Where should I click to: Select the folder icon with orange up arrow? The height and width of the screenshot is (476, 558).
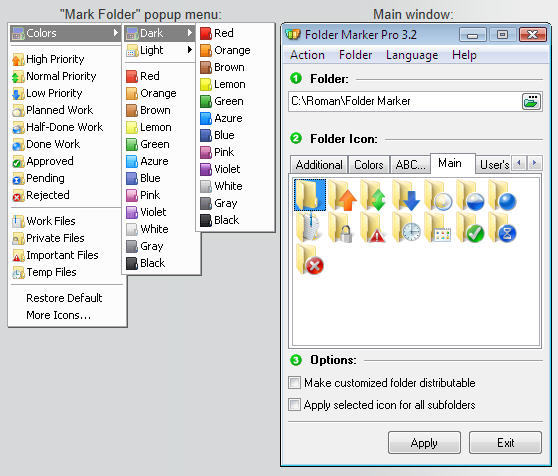point(342,195)
